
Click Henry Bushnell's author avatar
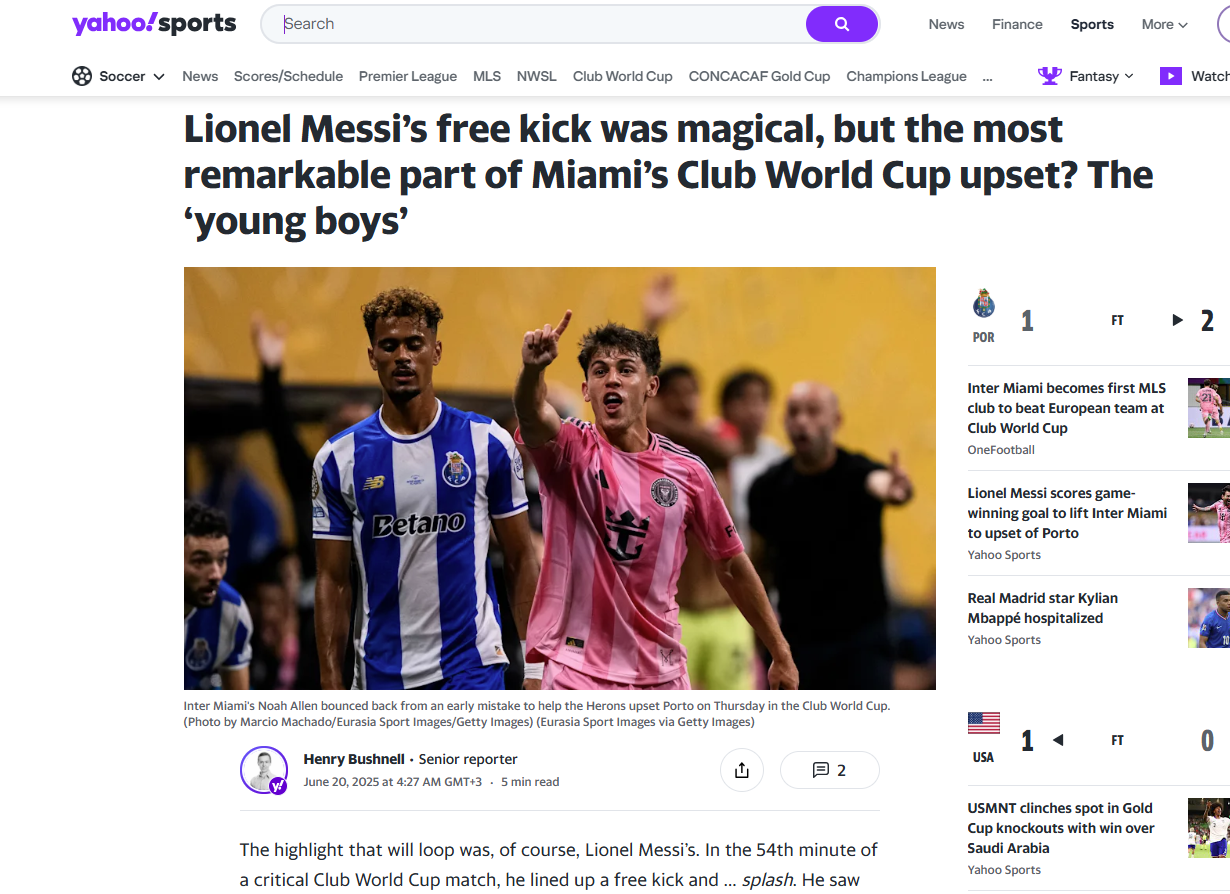tap(264, 770)
